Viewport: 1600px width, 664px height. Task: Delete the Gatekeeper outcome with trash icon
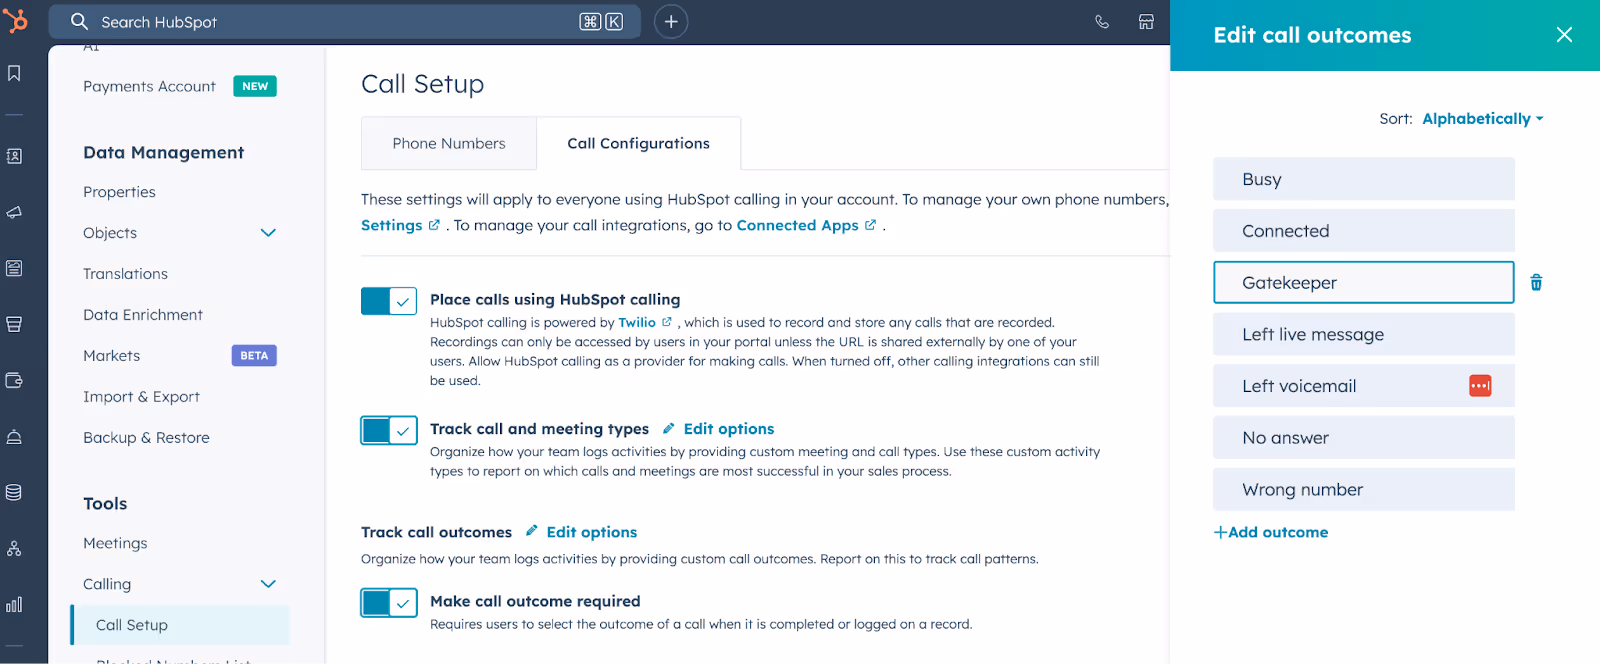1536,283
